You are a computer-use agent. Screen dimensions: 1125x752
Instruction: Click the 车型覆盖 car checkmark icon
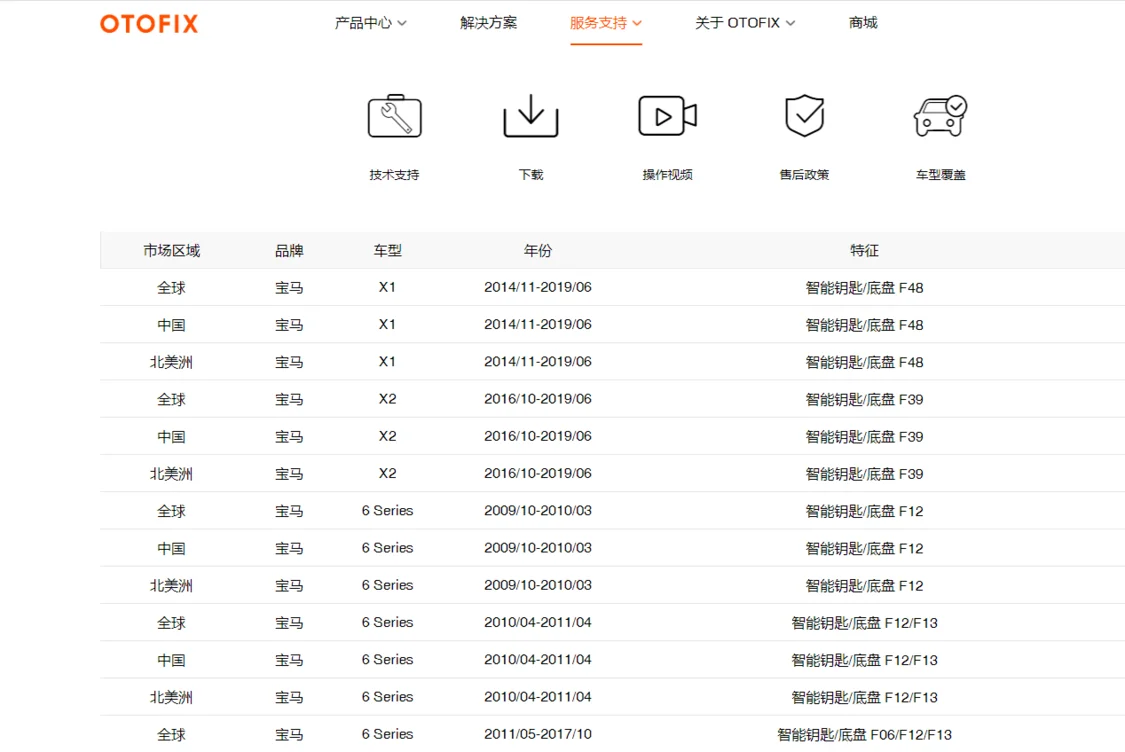click(941, 116)
